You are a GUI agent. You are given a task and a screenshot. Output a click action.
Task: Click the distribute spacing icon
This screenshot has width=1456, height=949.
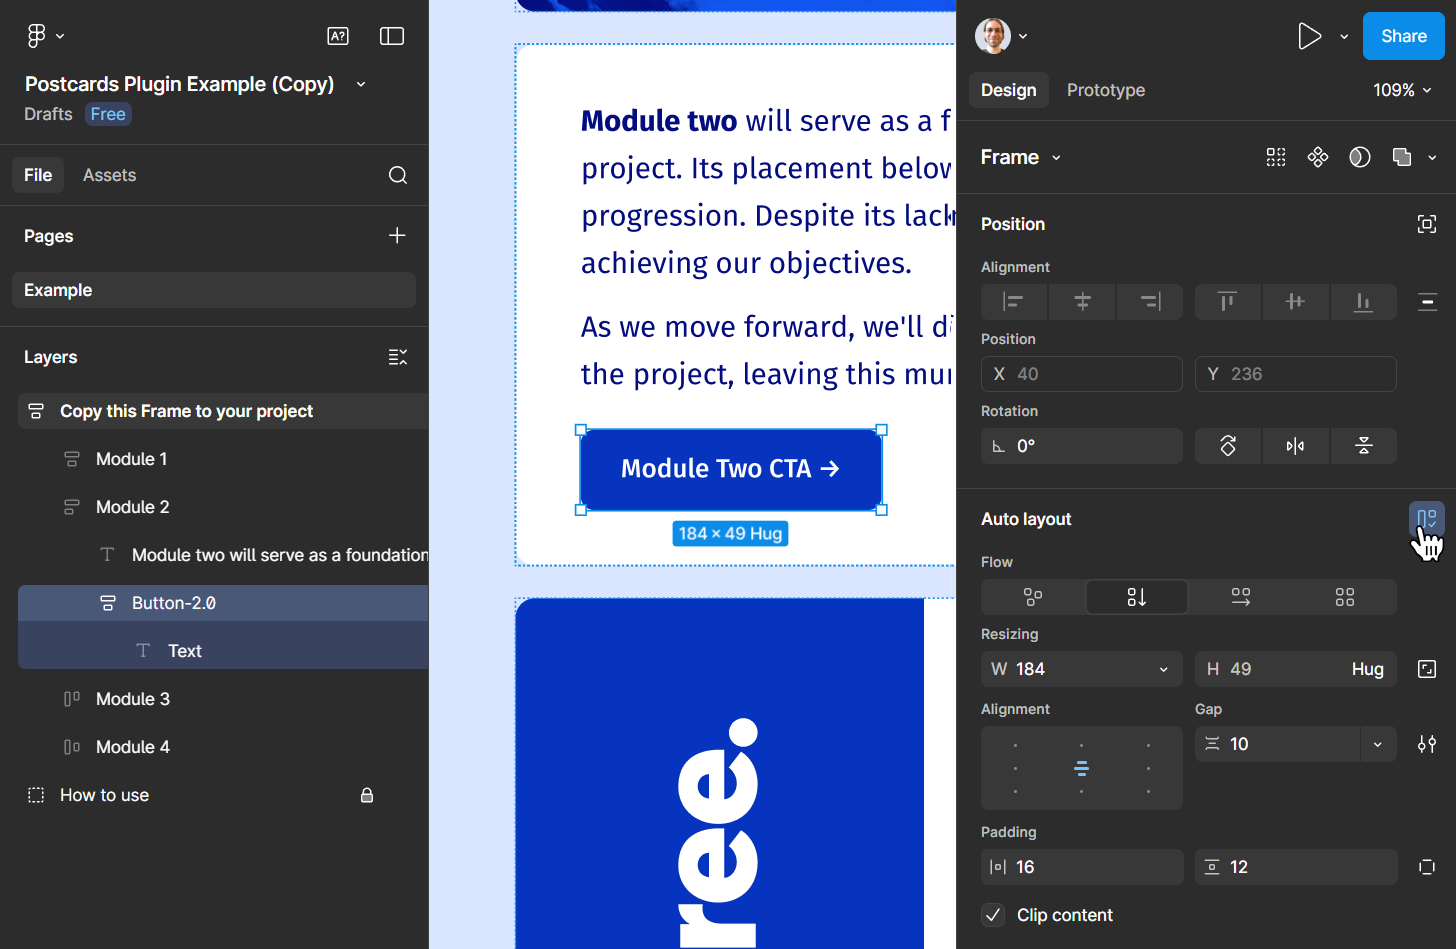tap(1427, 301)
